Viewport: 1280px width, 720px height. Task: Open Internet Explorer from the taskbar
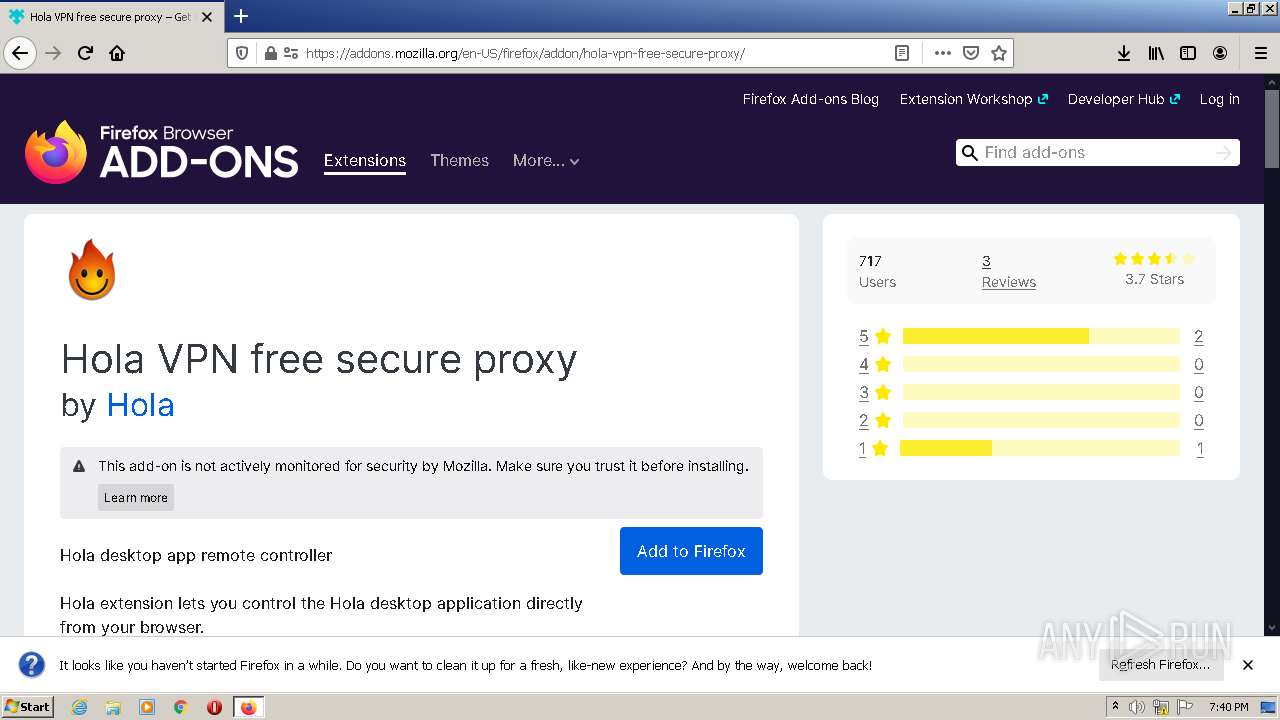coord(79,707)
